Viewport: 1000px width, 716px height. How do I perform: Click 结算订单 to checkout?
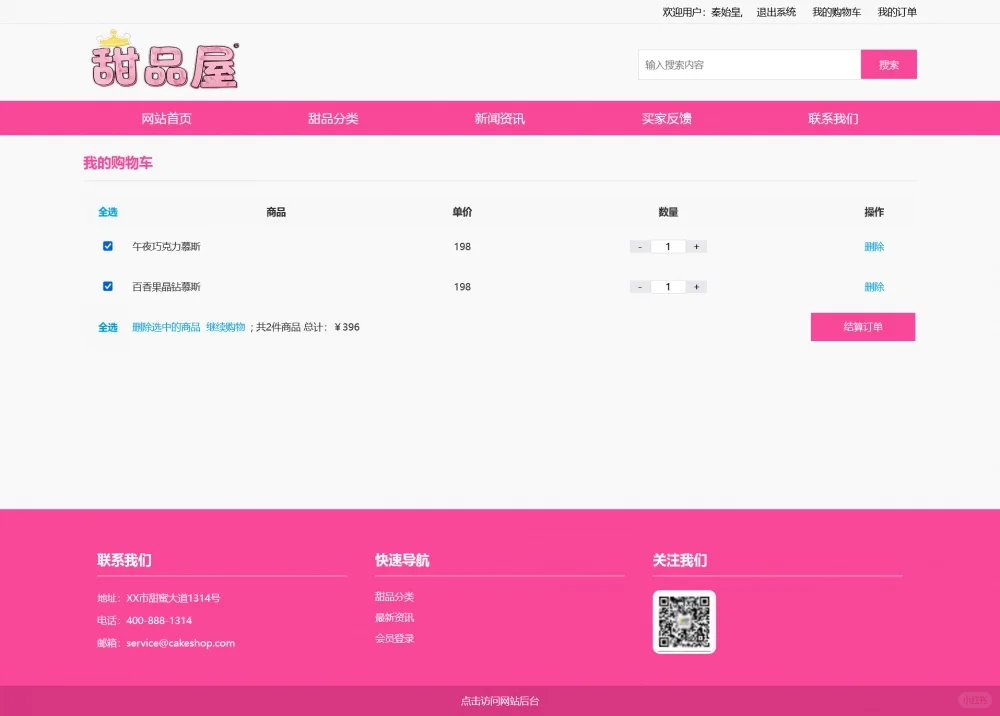point(862,327)
